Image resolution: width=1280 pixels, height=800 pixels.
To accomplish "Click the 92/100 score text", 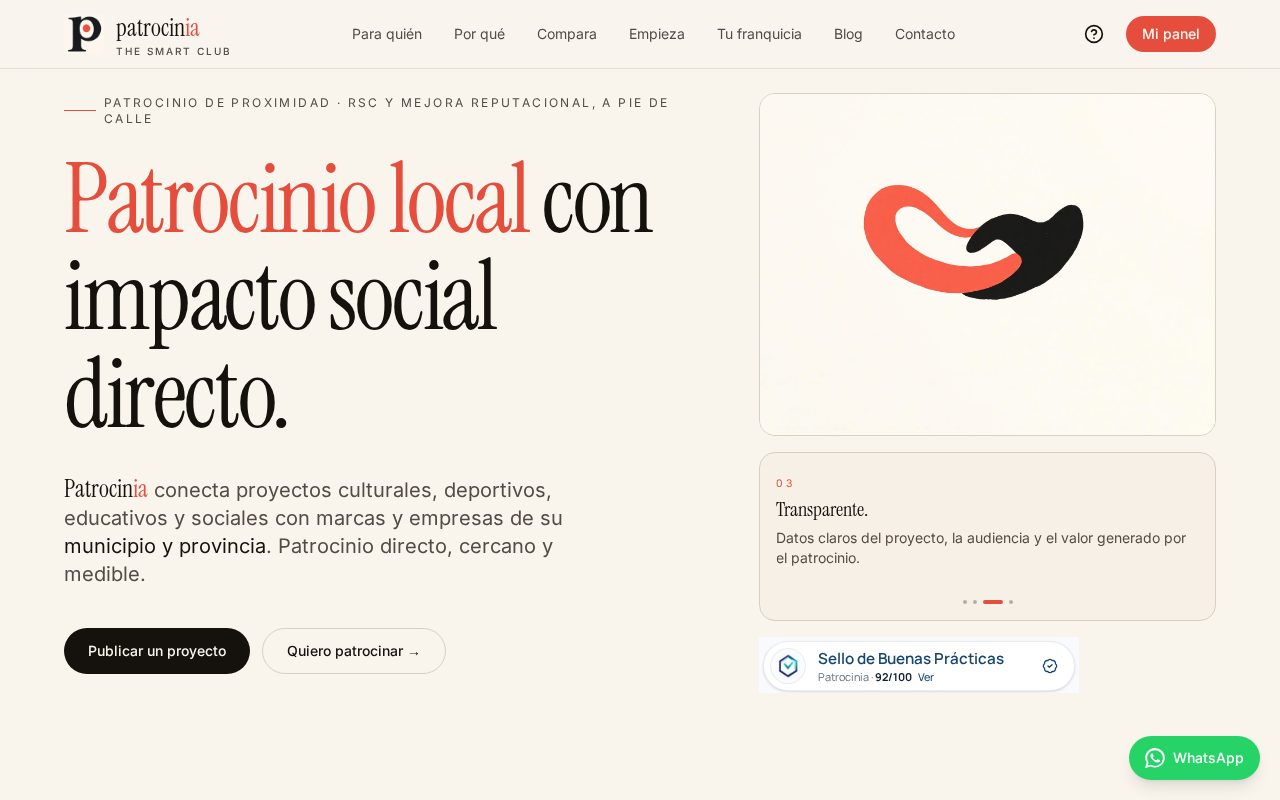I will pyautogui.click(x=893, y=677).
